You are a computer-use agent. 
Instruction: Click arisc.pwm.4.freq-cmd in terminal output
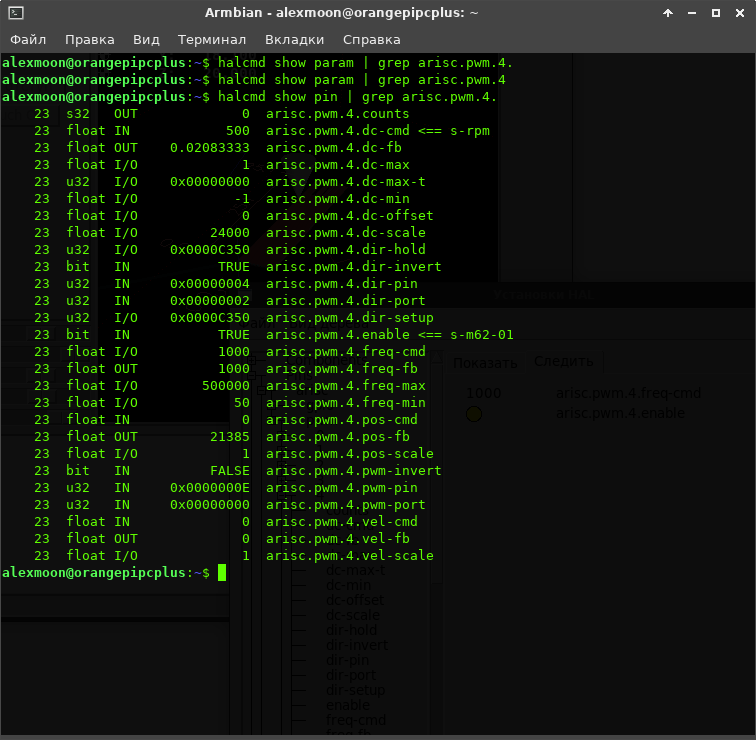(346, 351)
